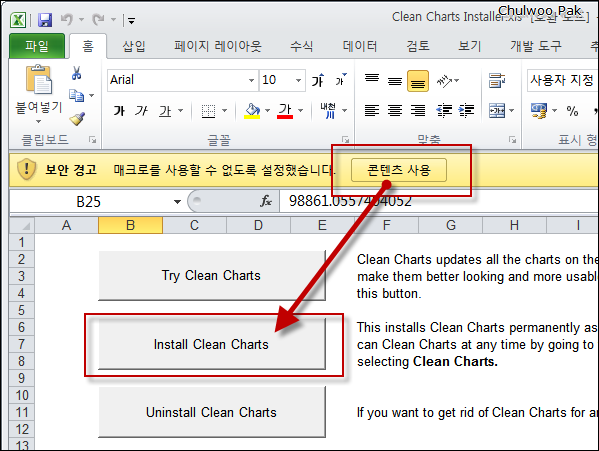Decrease font size with the small 가 icon
This screenshot has width=599, height=451.
pyautogui.click(x=340, y=80)
